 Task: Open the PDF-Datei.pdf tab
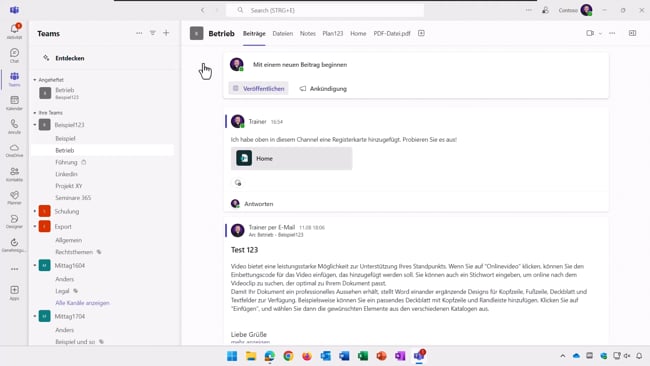[392, 33]
